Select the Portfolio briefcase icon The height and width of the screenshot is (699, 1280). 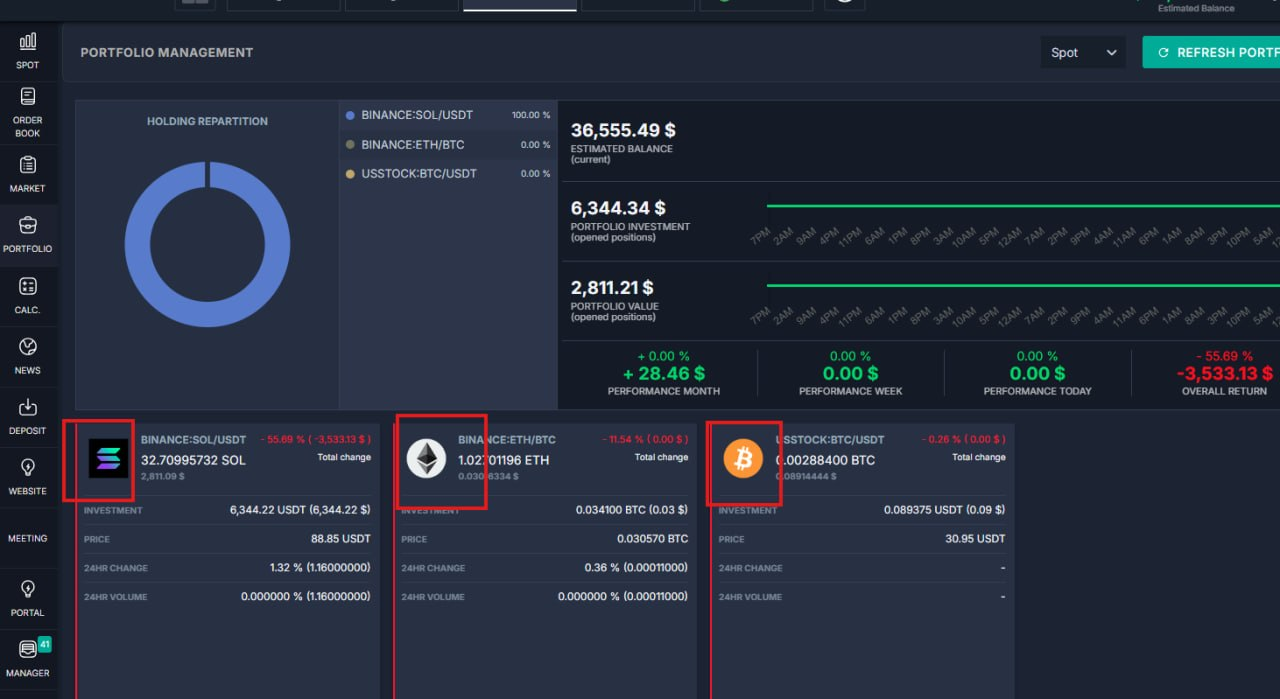(28, 225)
